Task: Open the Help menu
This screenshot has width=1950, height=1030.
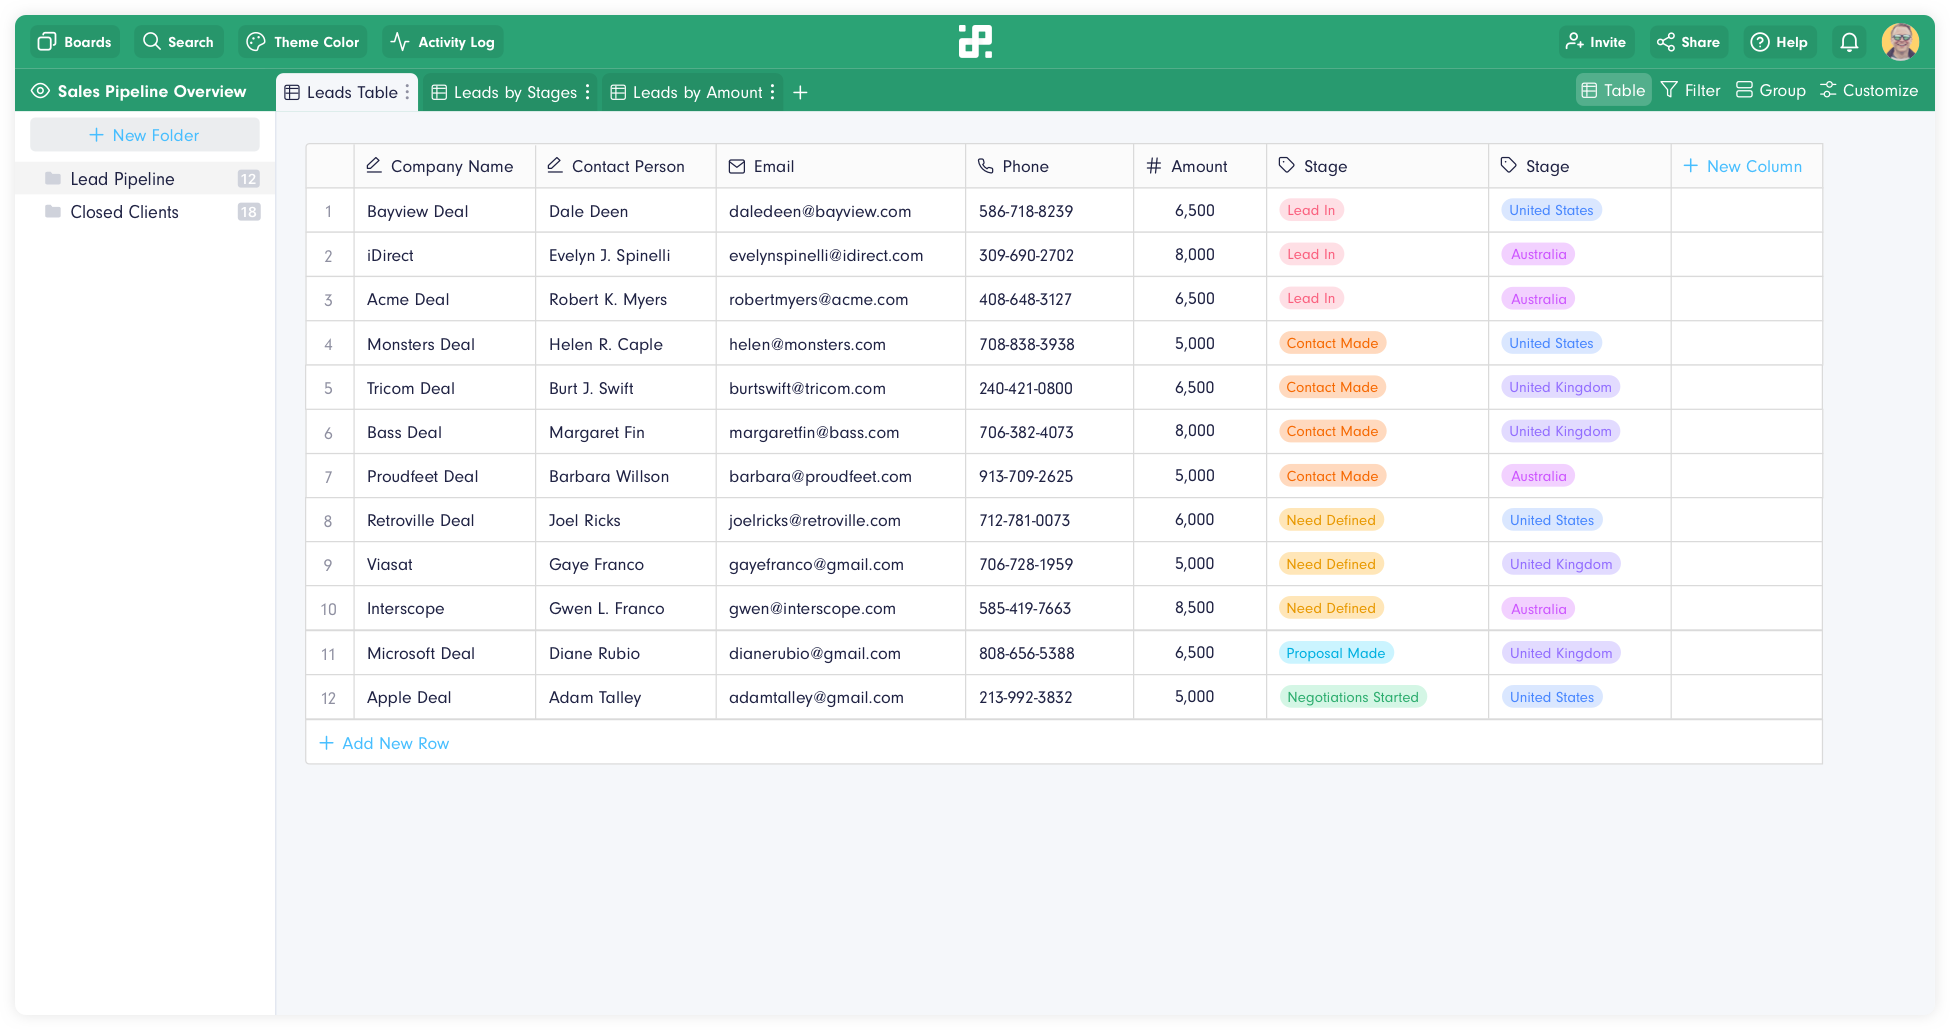Action: [1779, 41]
